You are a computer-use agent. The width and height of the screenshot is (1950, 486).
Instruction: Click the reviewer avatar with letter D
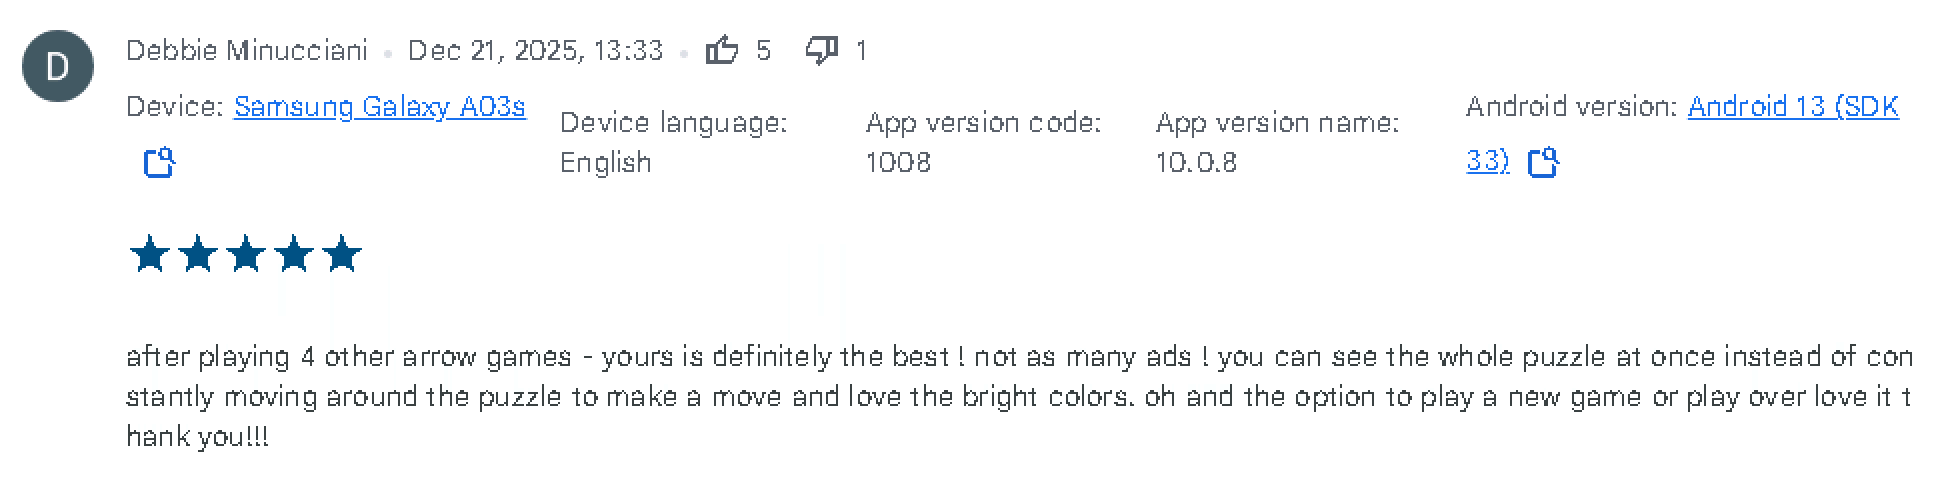(x=58, y=66)
